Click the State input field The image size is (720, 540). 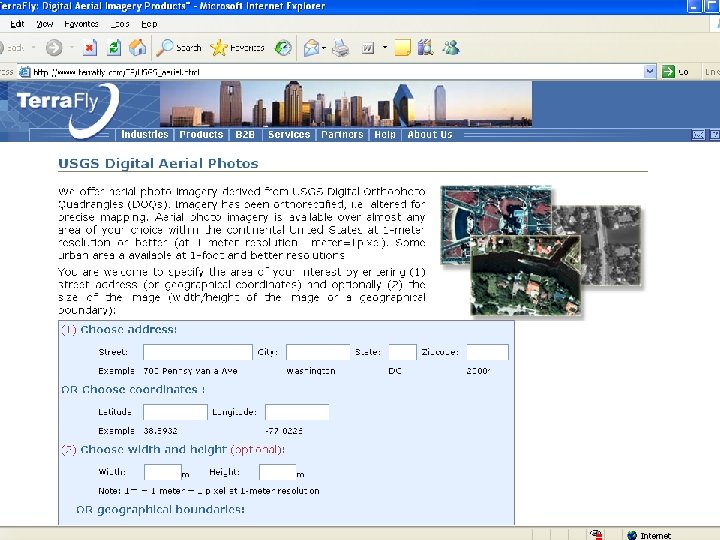point(403,352)
